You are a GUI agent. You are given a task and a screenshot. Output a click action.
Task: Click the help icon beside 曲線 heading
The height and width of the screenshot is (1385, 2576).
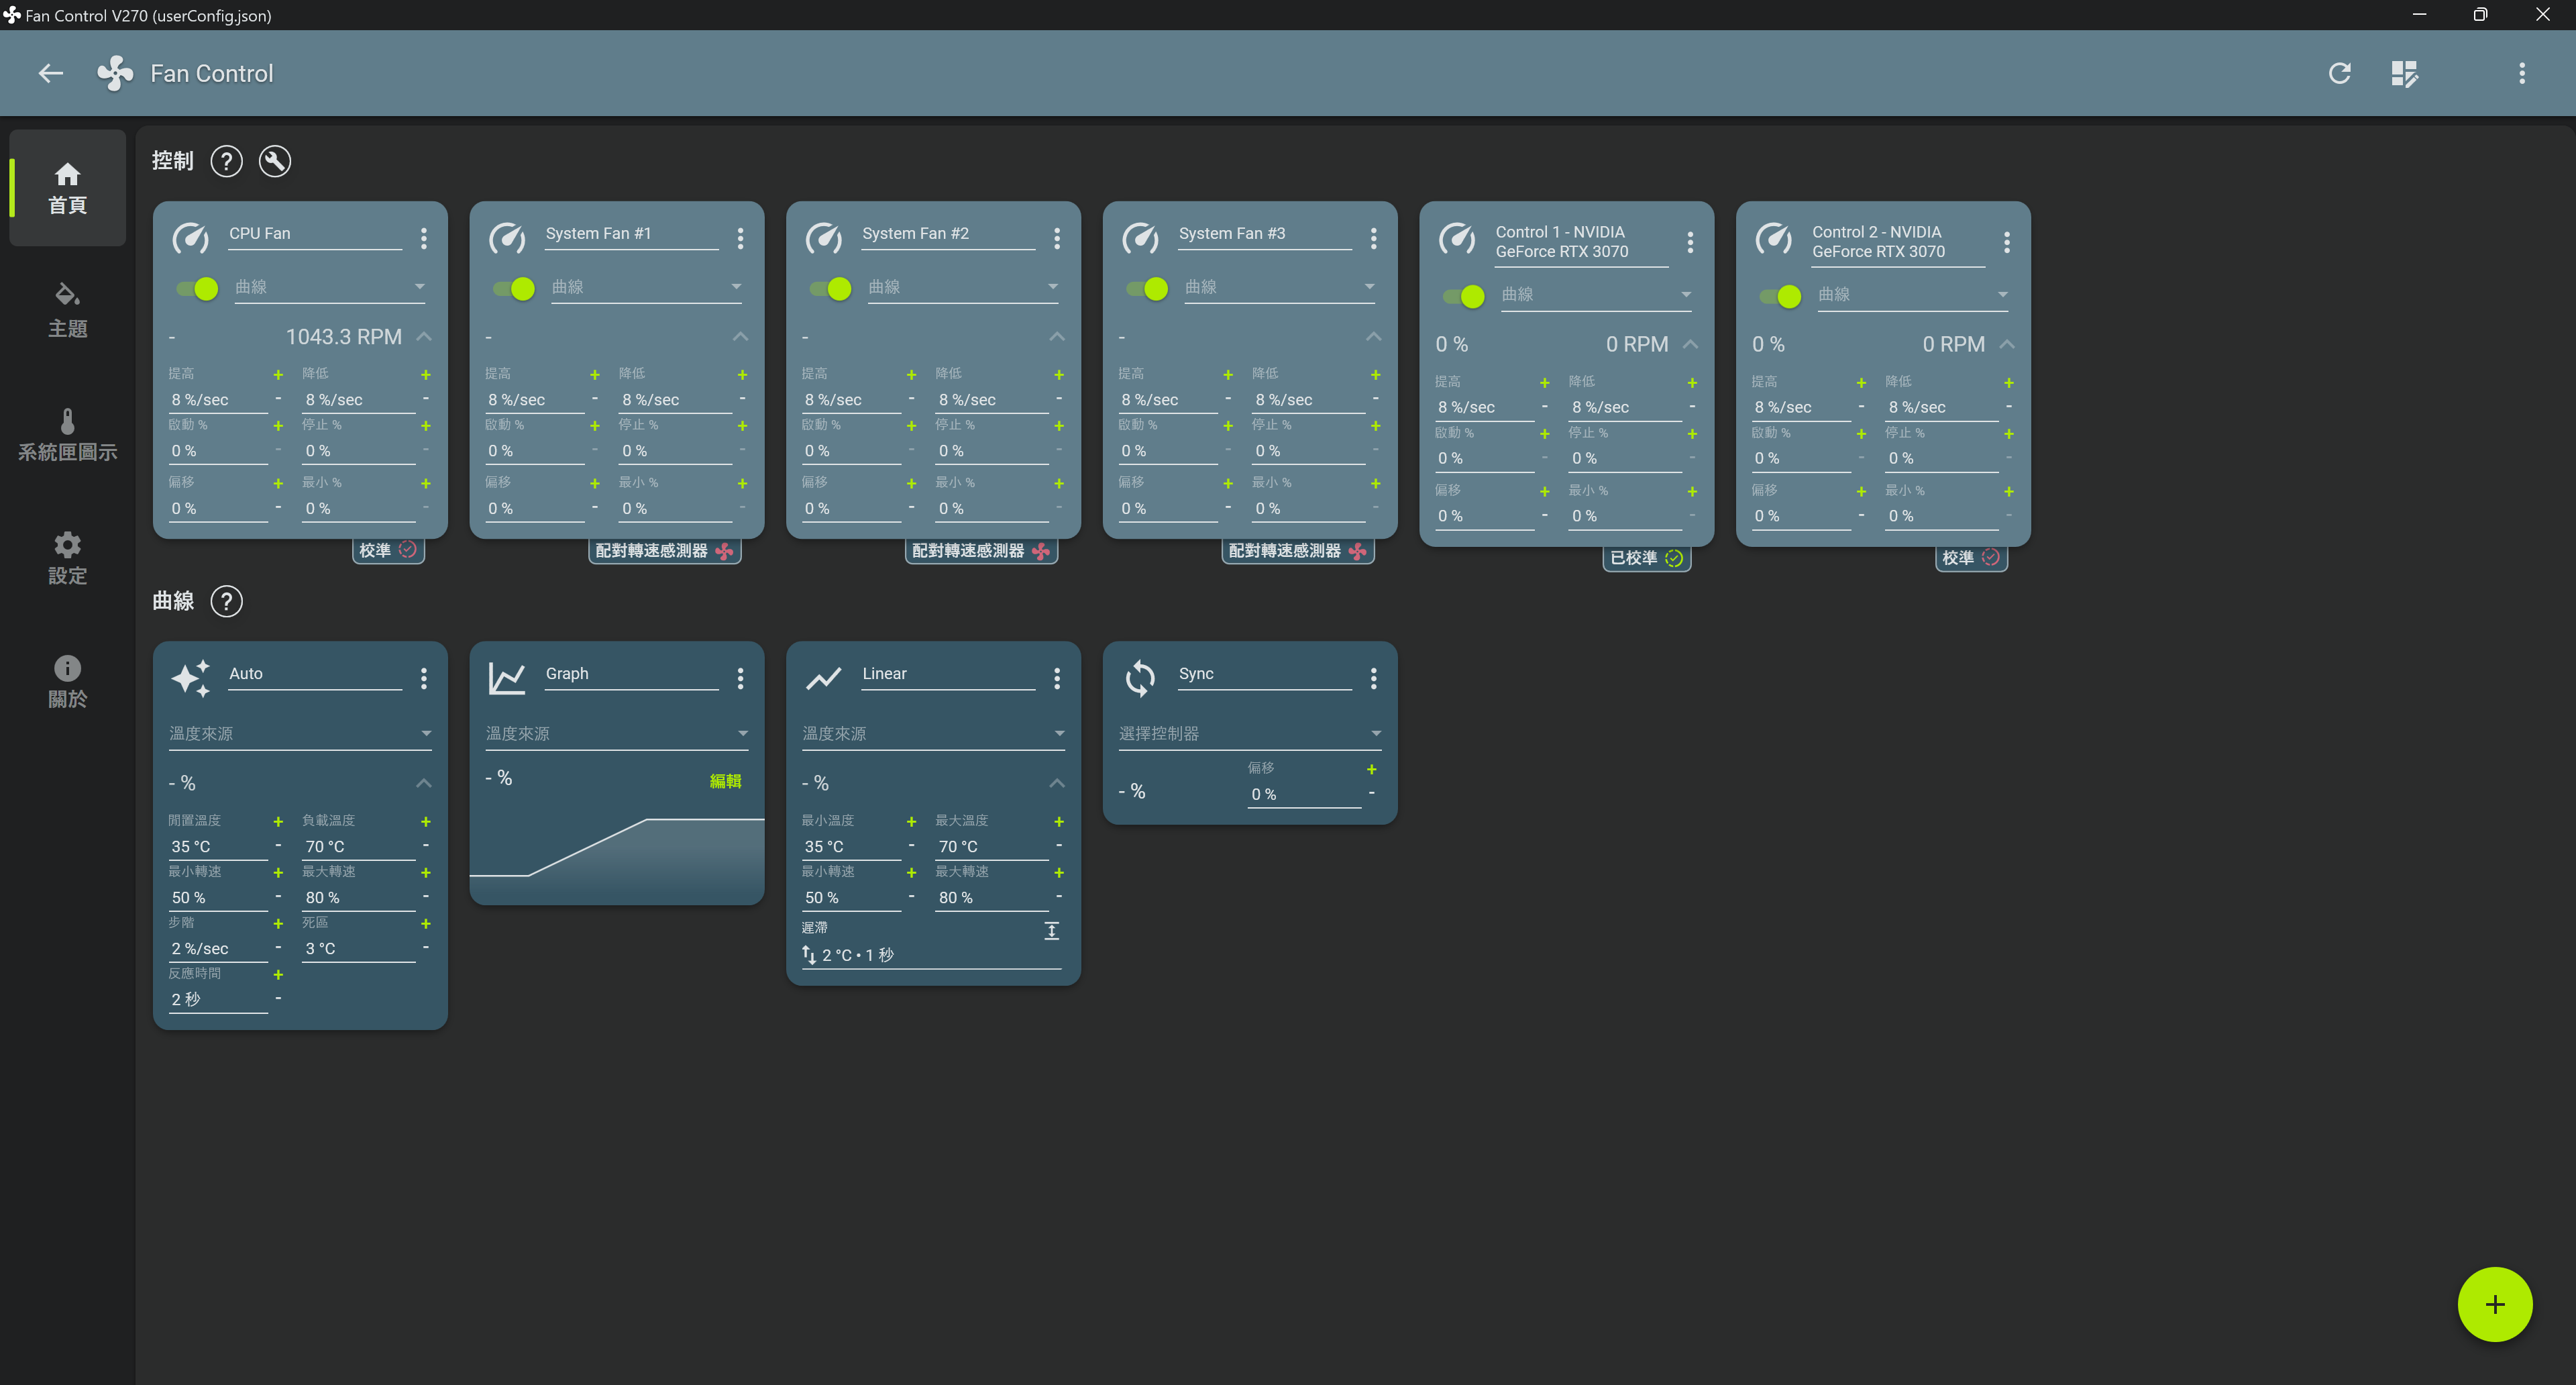(227, 601)
